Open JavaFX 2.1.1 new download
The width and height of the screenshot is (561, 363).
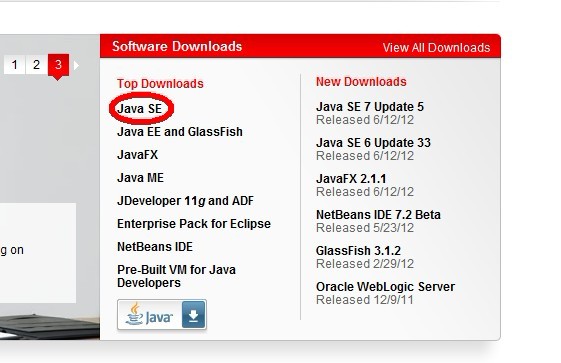tap(351, 178)
